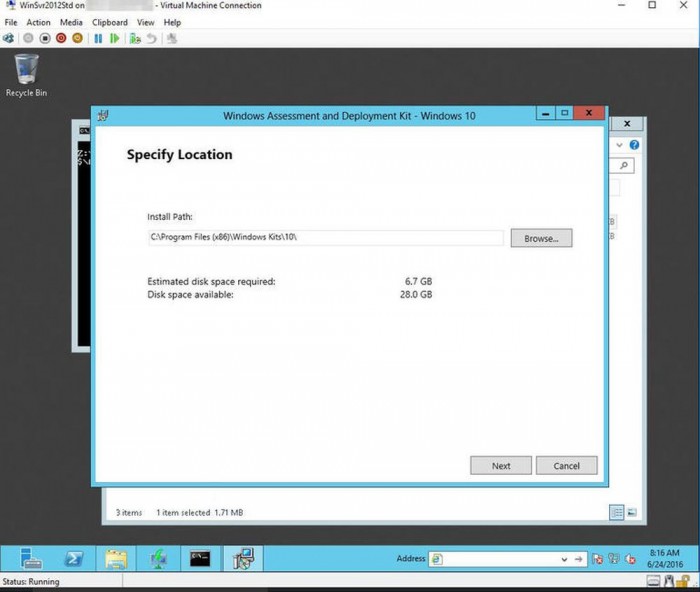Open the Action menu

39,22
